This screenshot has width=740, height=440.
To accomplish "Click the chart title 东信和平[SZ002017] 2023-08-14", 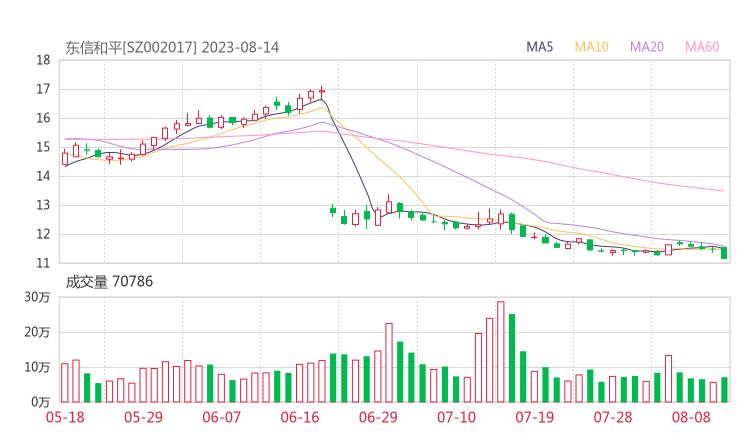I will click(x=172, y=48).
